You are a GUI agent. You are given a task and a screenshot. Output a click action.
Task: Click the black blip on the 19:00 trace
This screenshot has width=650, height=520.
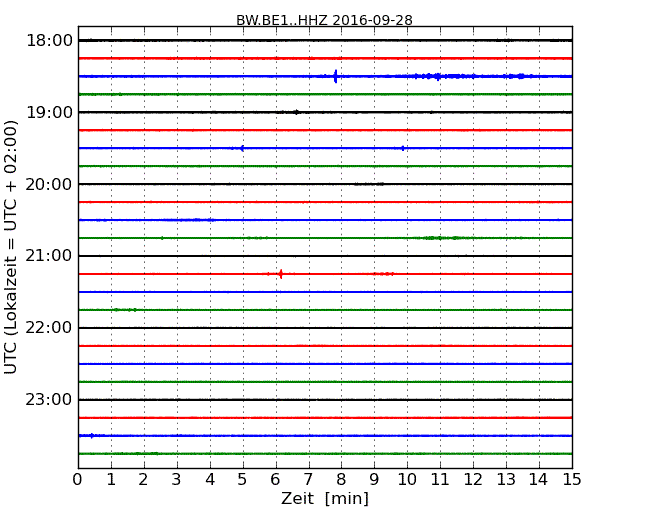tap(296, 112)
